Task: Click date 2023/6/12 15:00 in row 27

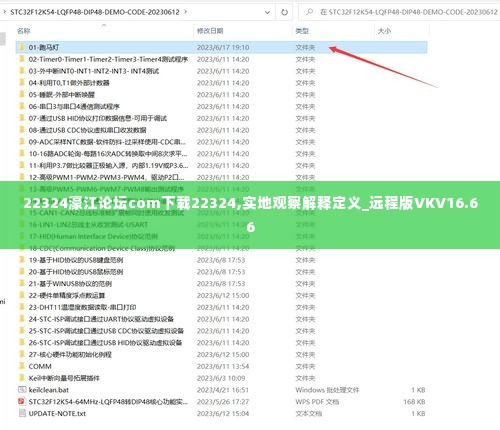Action: coord(223,354)
